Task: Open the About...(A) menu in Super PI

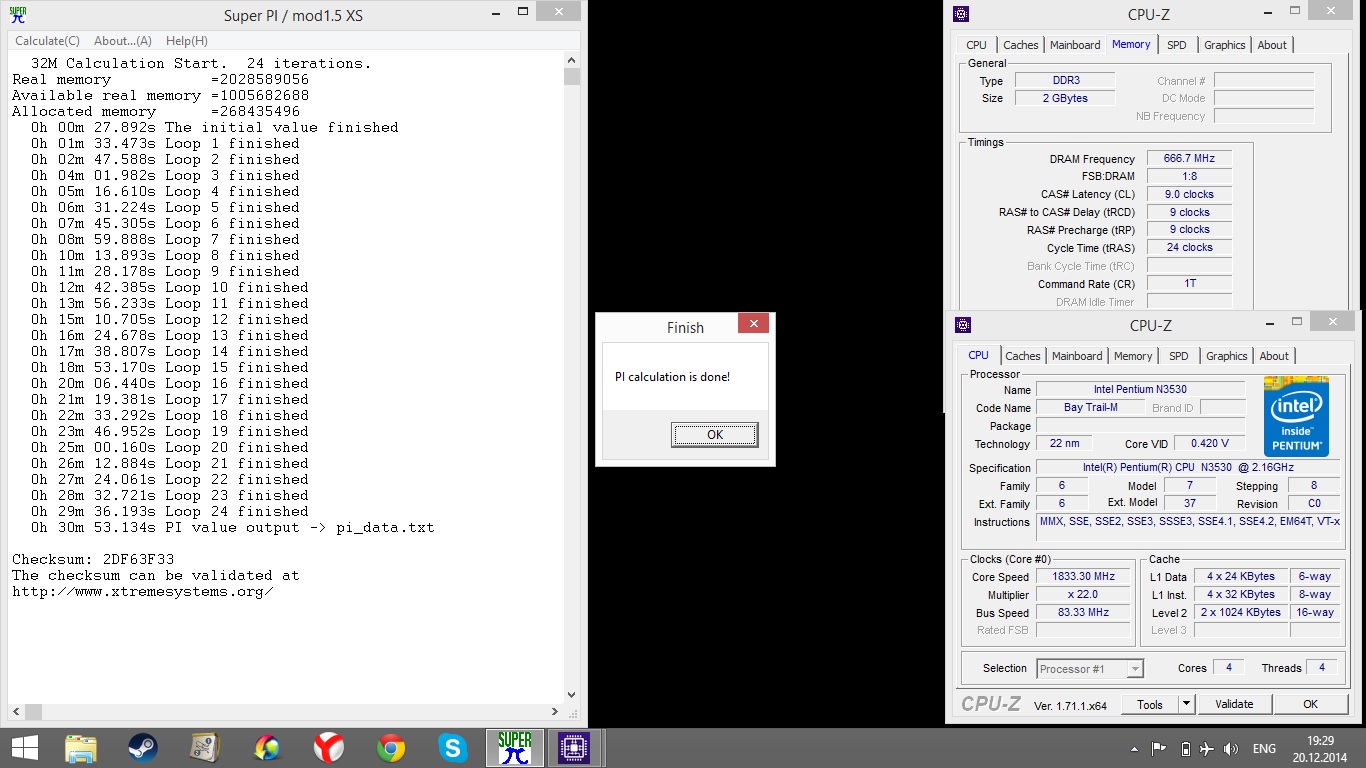Action: 123,41
